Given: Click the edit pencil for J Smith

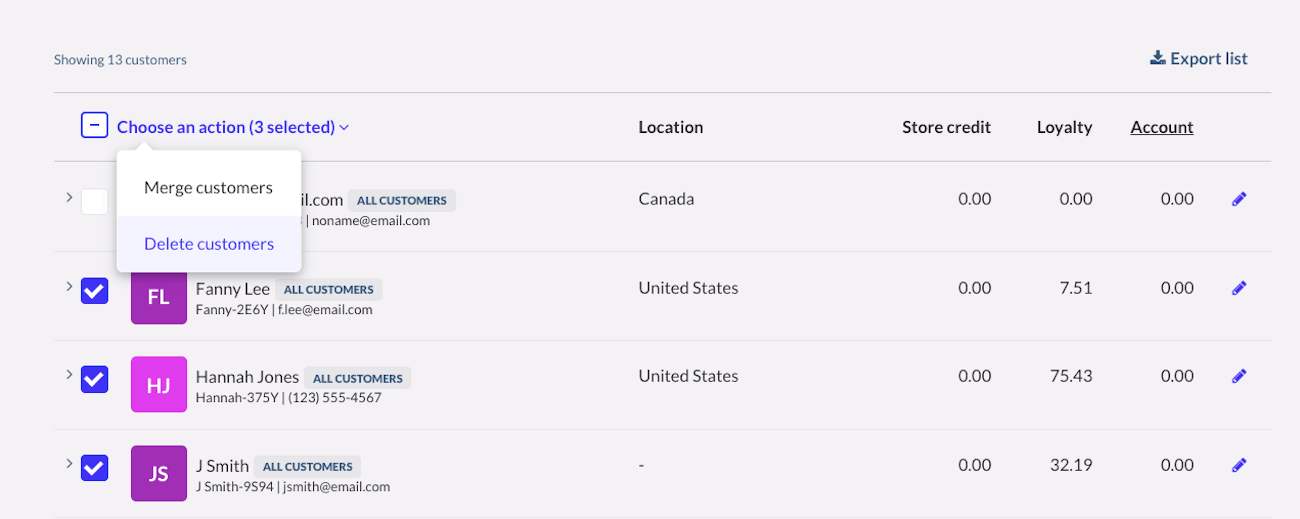Looking at the screenshot, I should (1239, 465).
